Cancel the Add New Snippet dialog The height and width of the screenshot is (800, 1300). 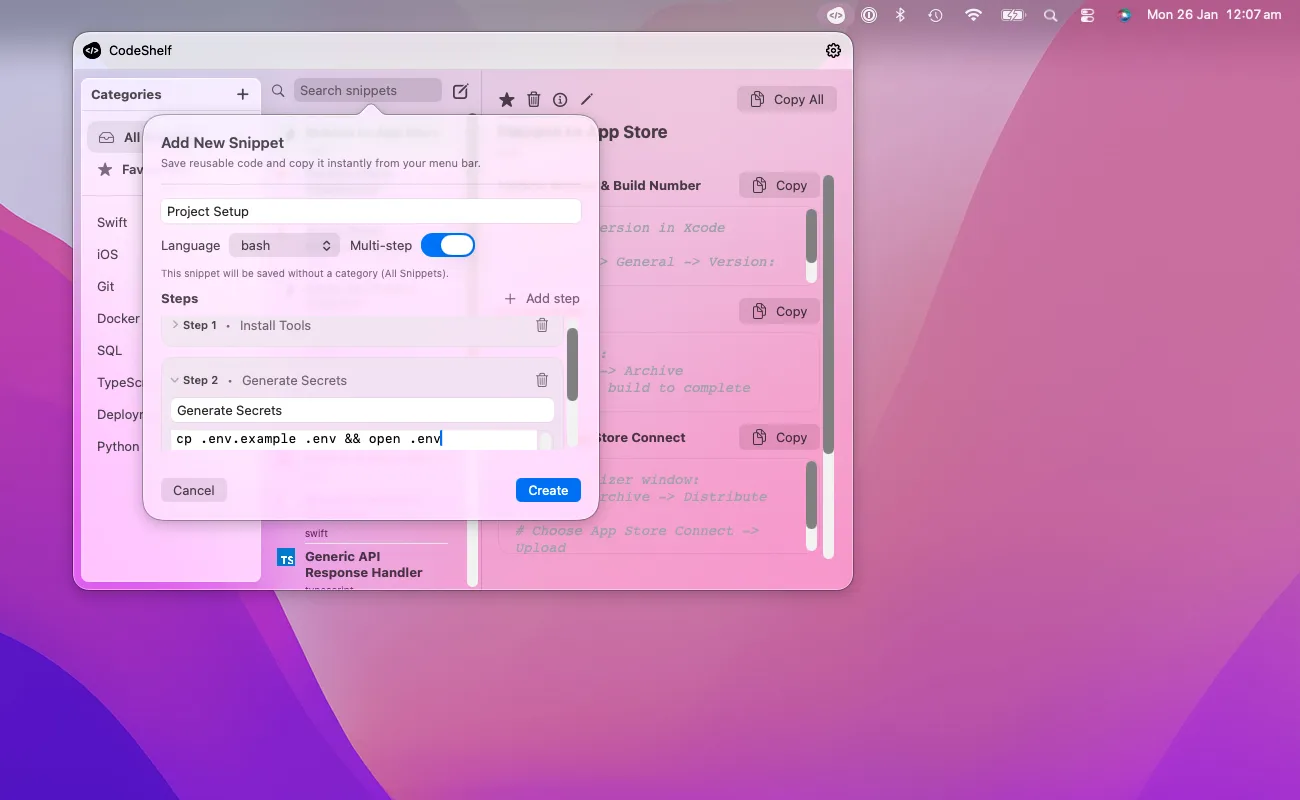click(x=193, y=490)
